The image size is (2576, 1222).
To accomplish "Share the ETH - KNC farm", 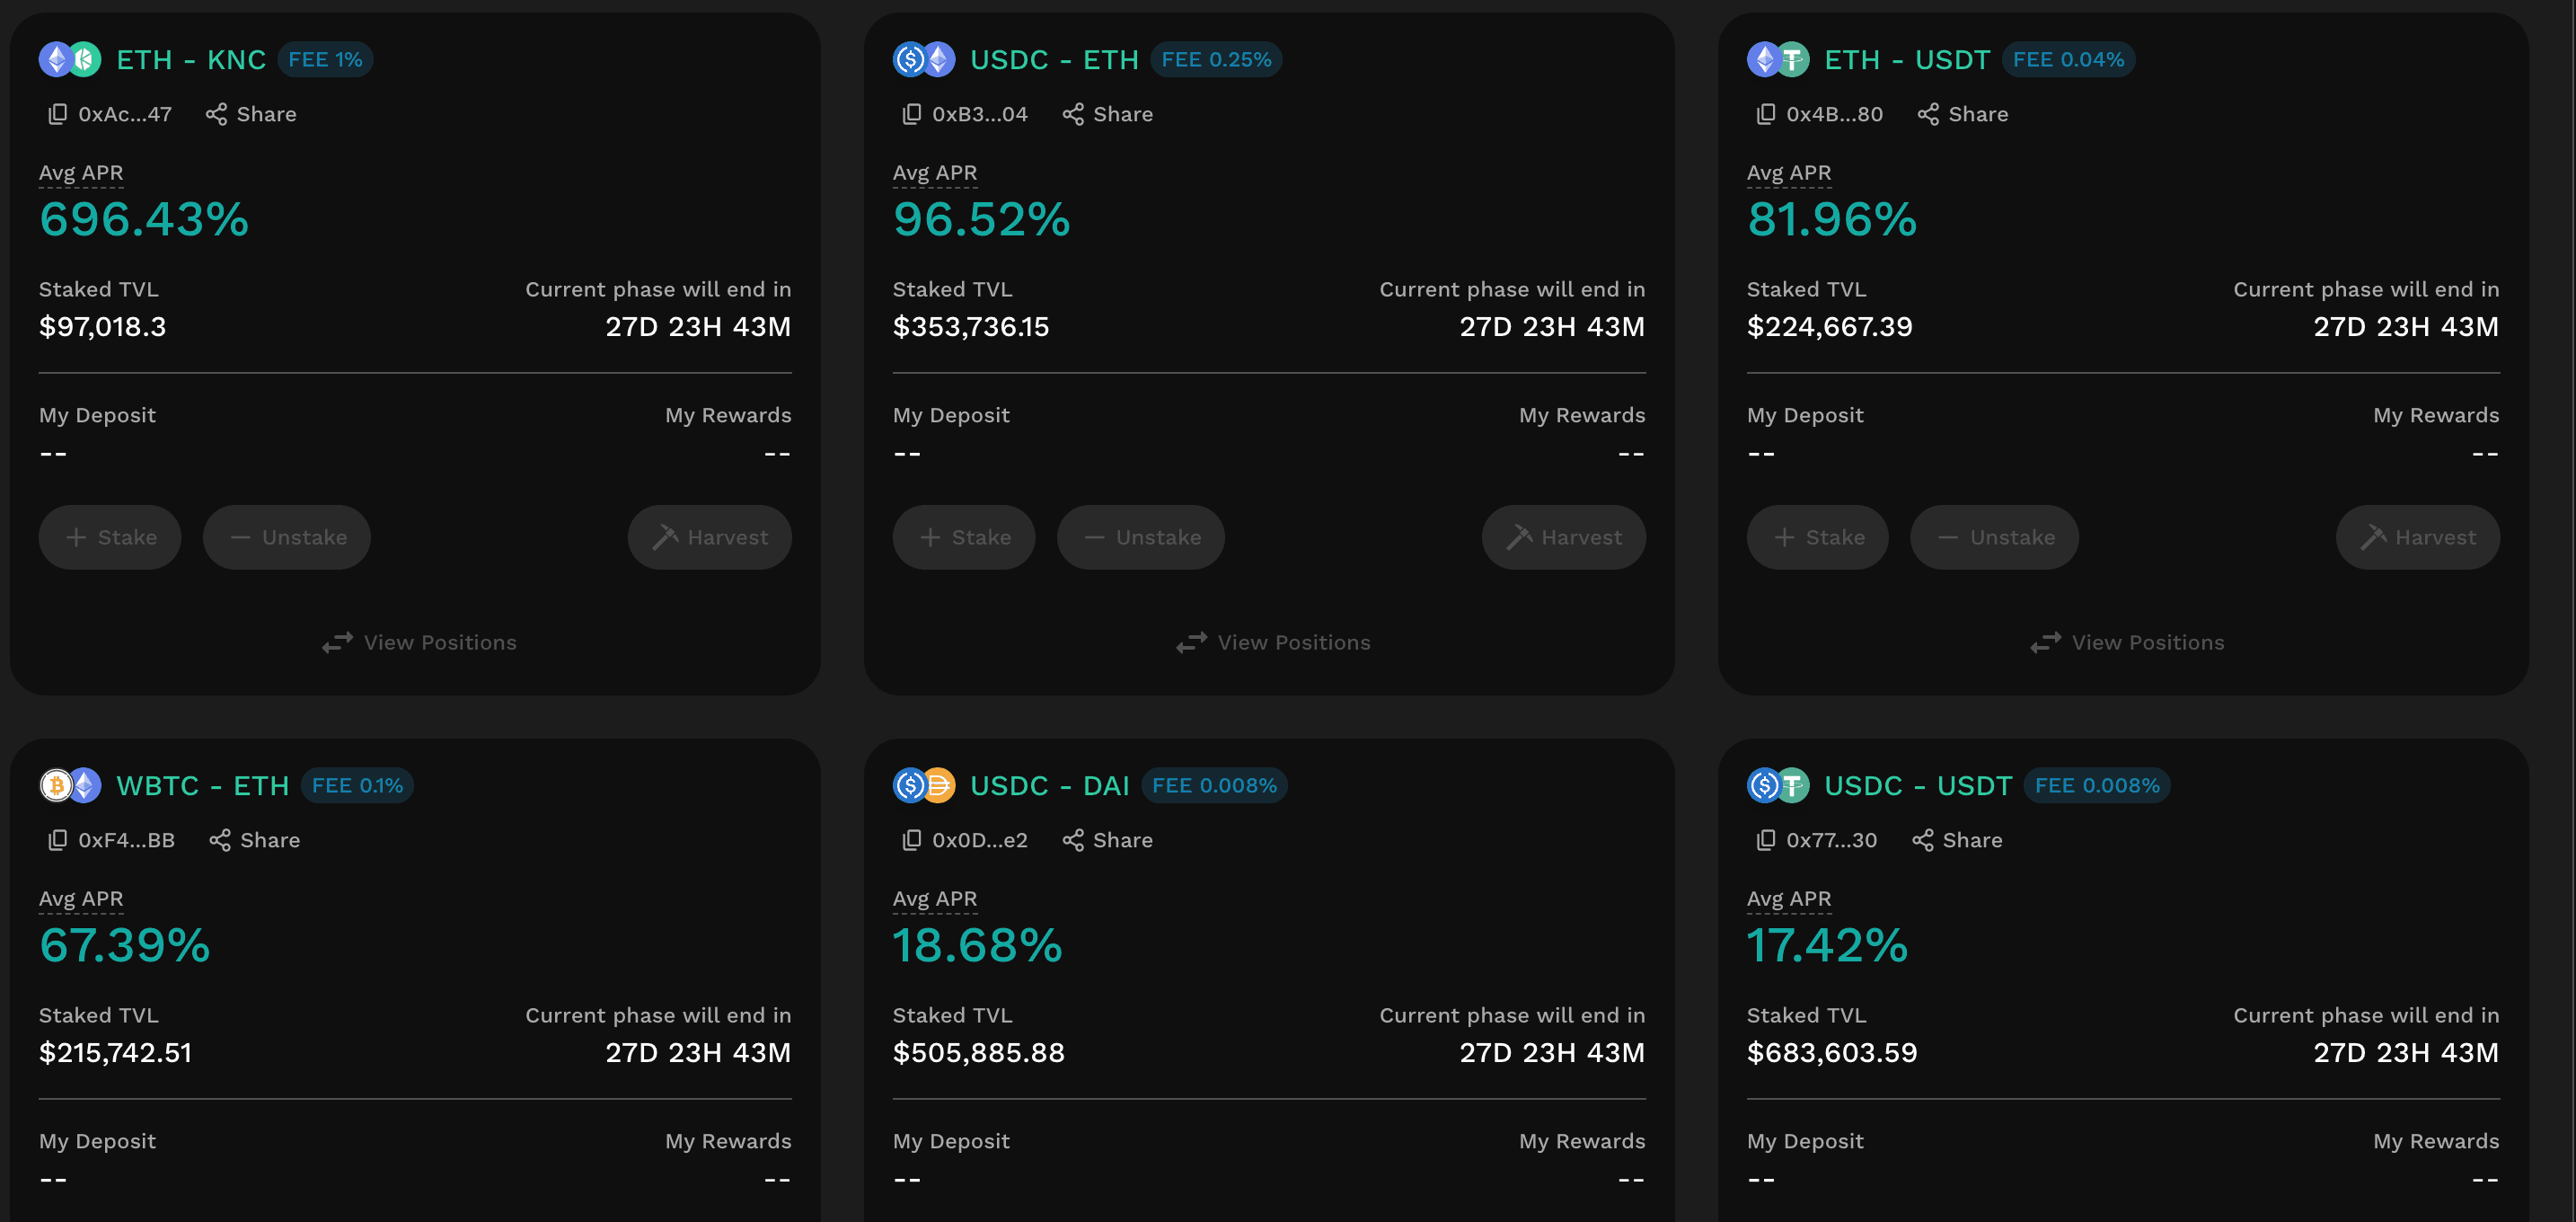I will click(251, 114).
